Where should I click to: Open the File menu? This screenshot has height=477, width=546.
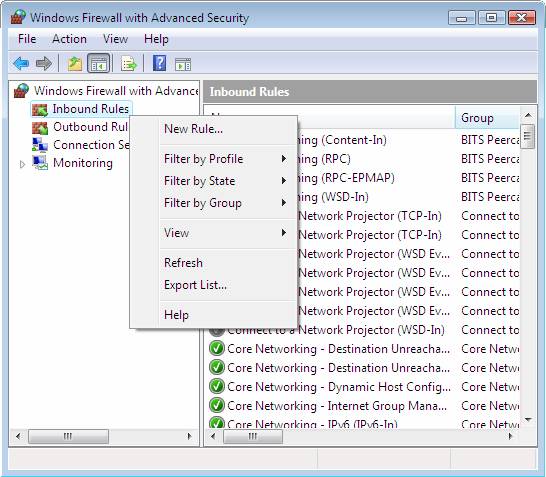(x=27, y=39)
